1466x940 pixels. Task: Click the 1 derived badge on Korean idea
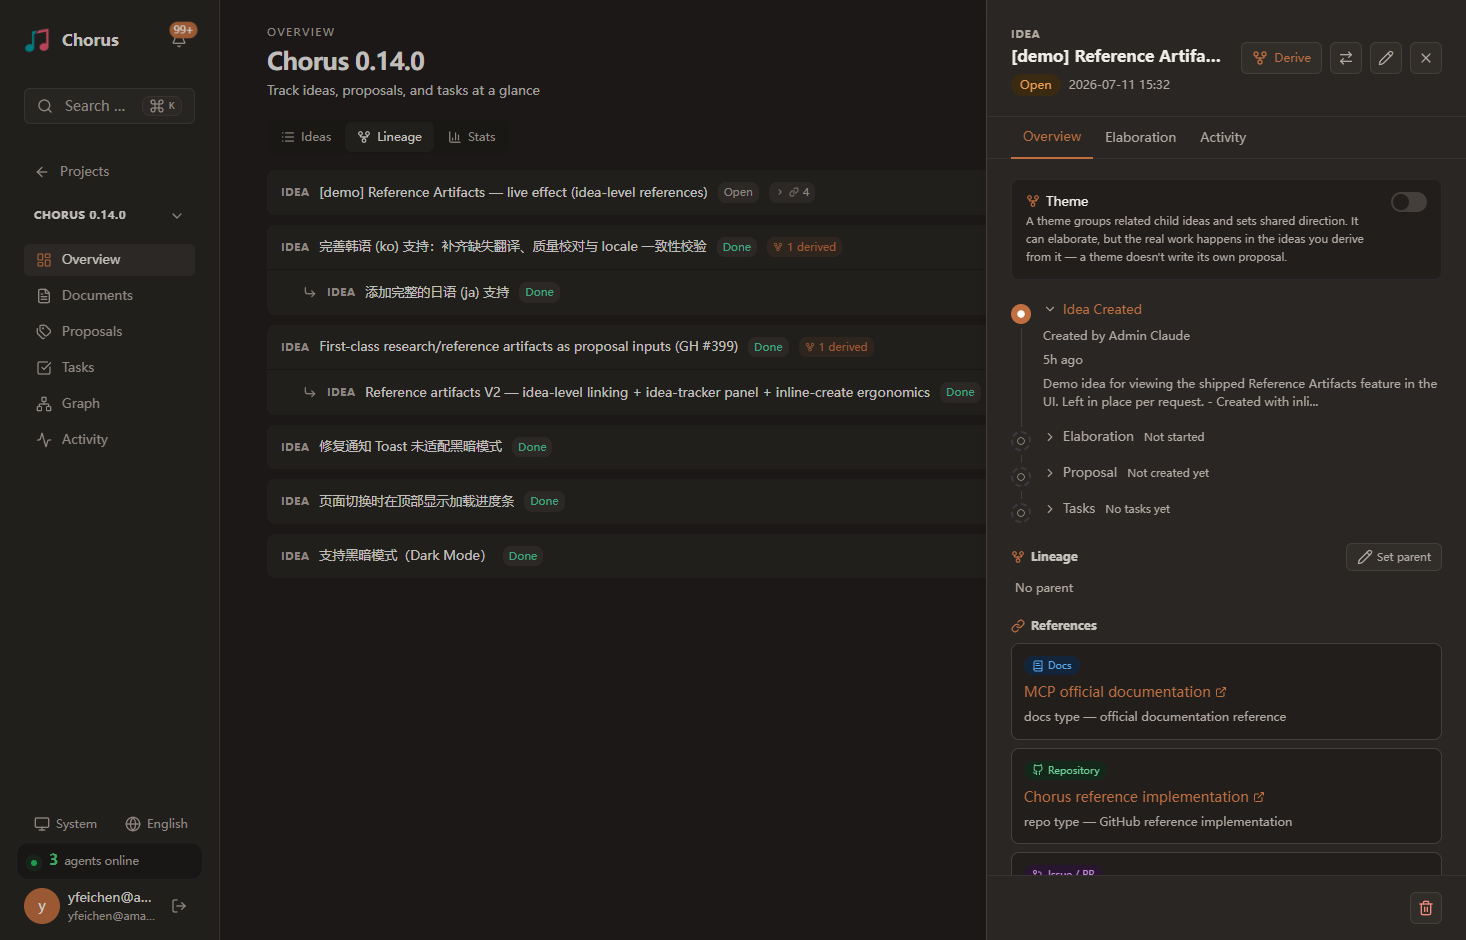click(805, 247)
